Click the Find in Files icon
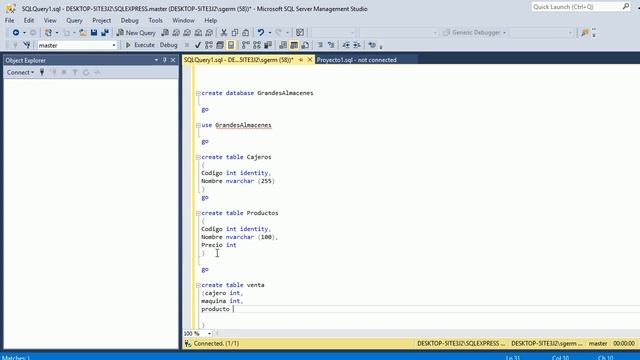This screenshot has height=360, width=640. pos(585,33)
